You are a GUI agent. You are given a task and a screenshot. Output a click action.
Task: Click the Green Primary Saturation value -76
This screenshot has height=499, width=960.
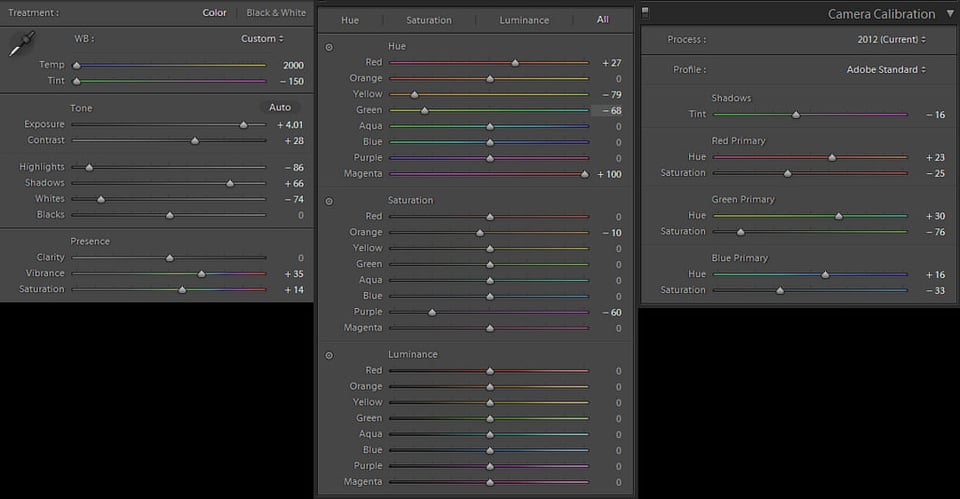(936, 232)
